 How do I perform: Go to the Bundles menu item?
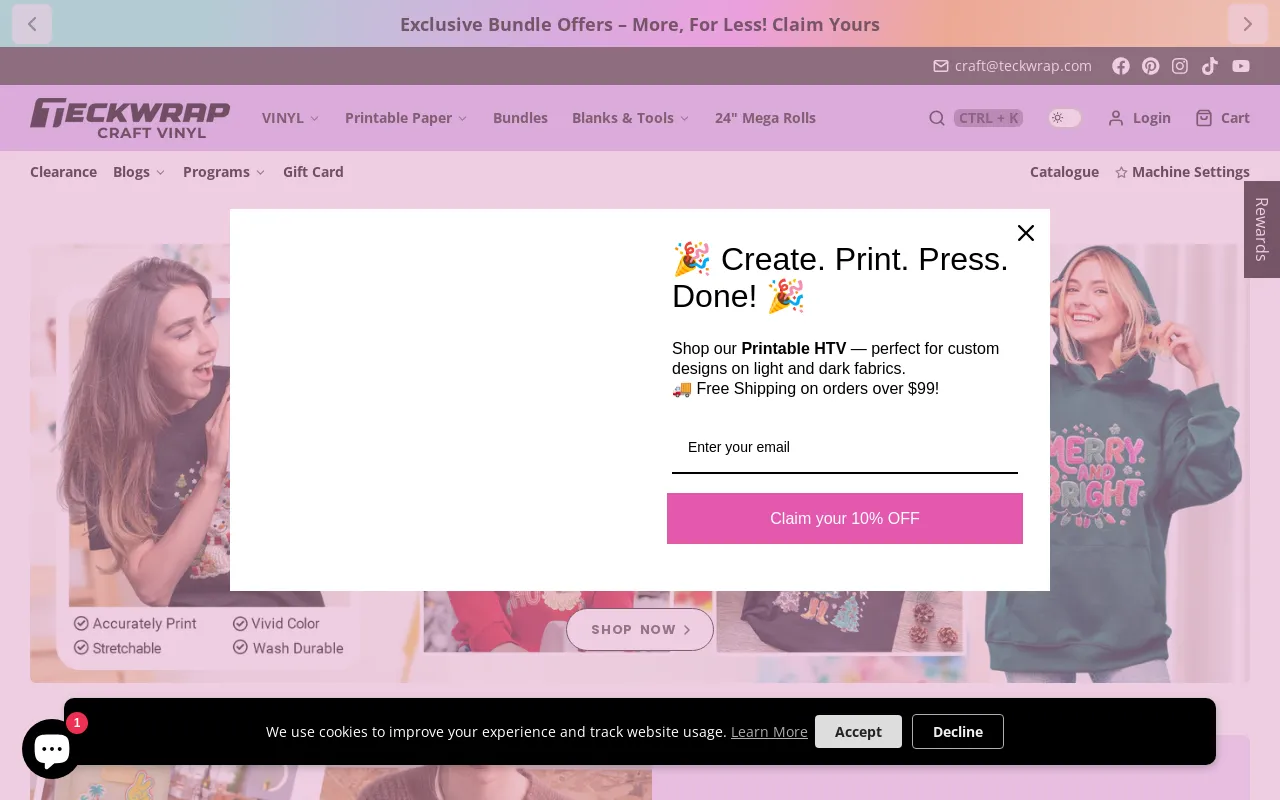tap(520, 118)
